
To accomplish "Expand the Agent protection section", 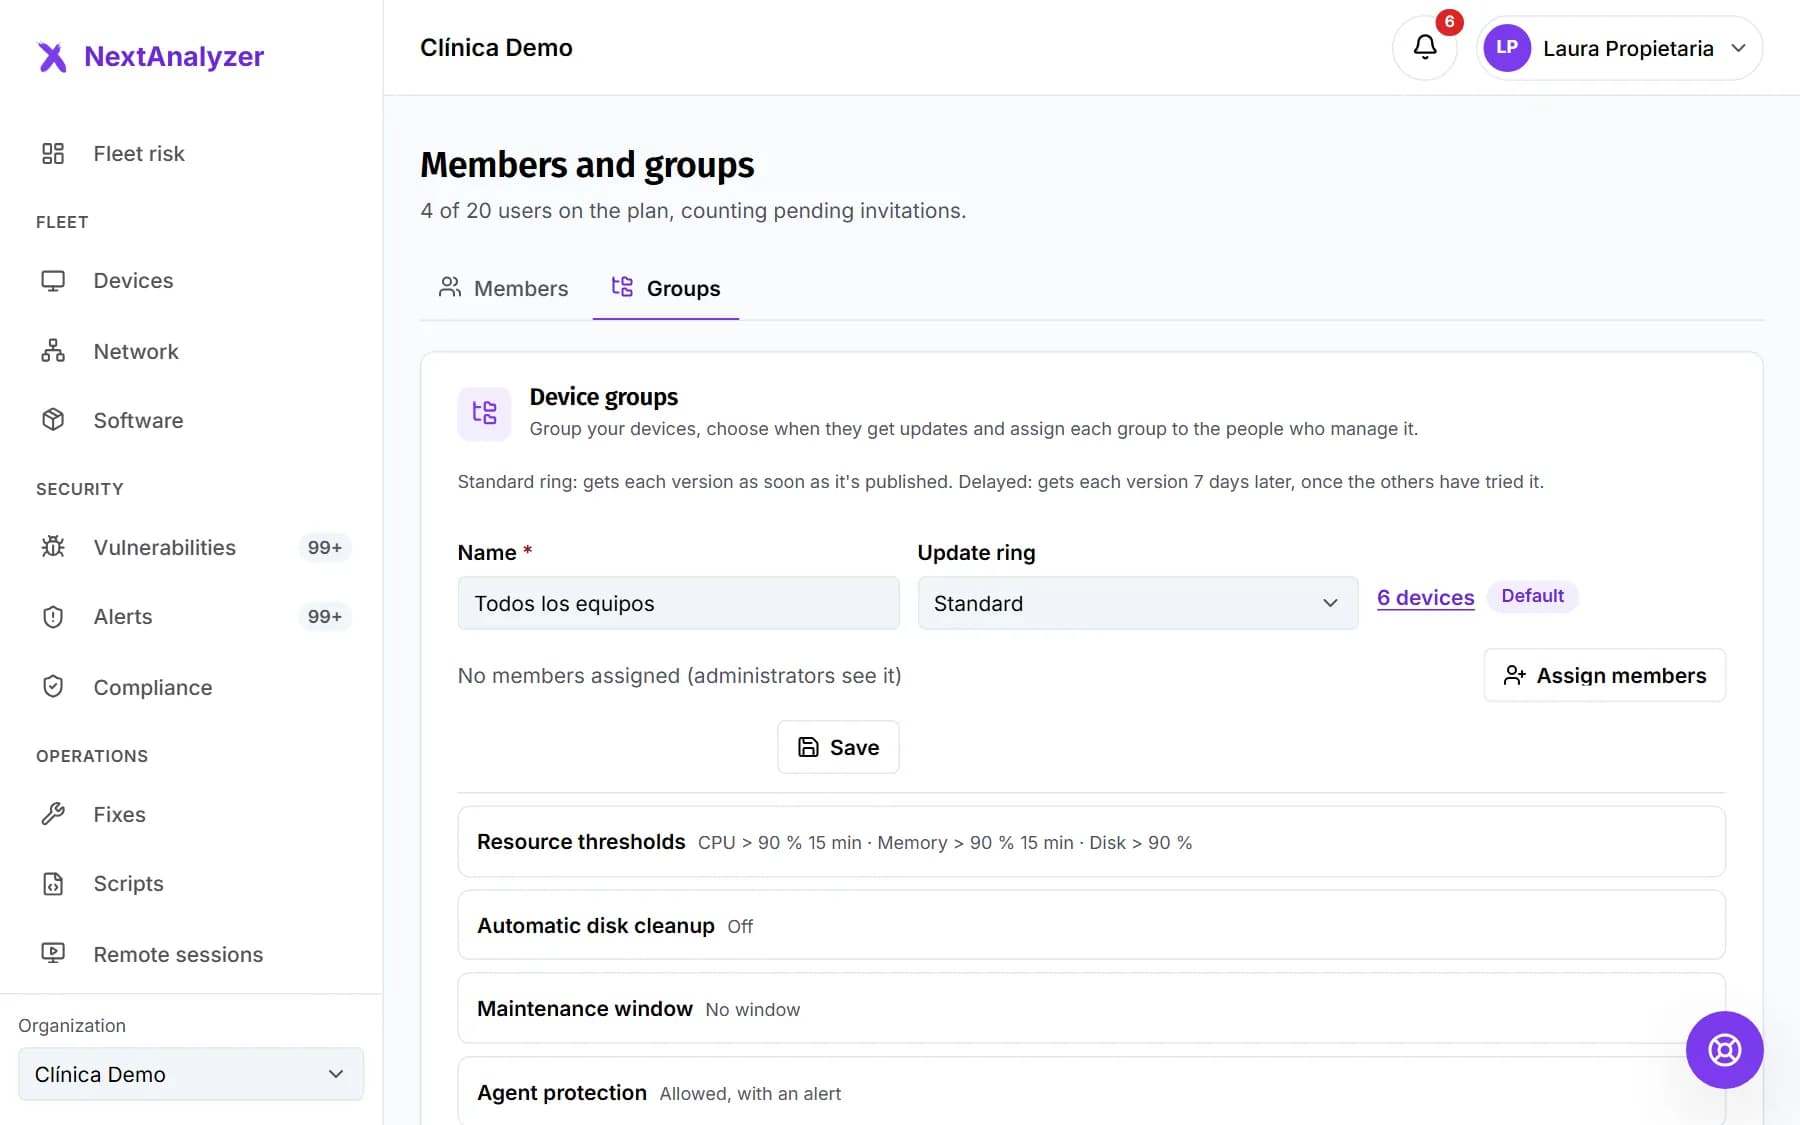I will click(1091, 1092).
